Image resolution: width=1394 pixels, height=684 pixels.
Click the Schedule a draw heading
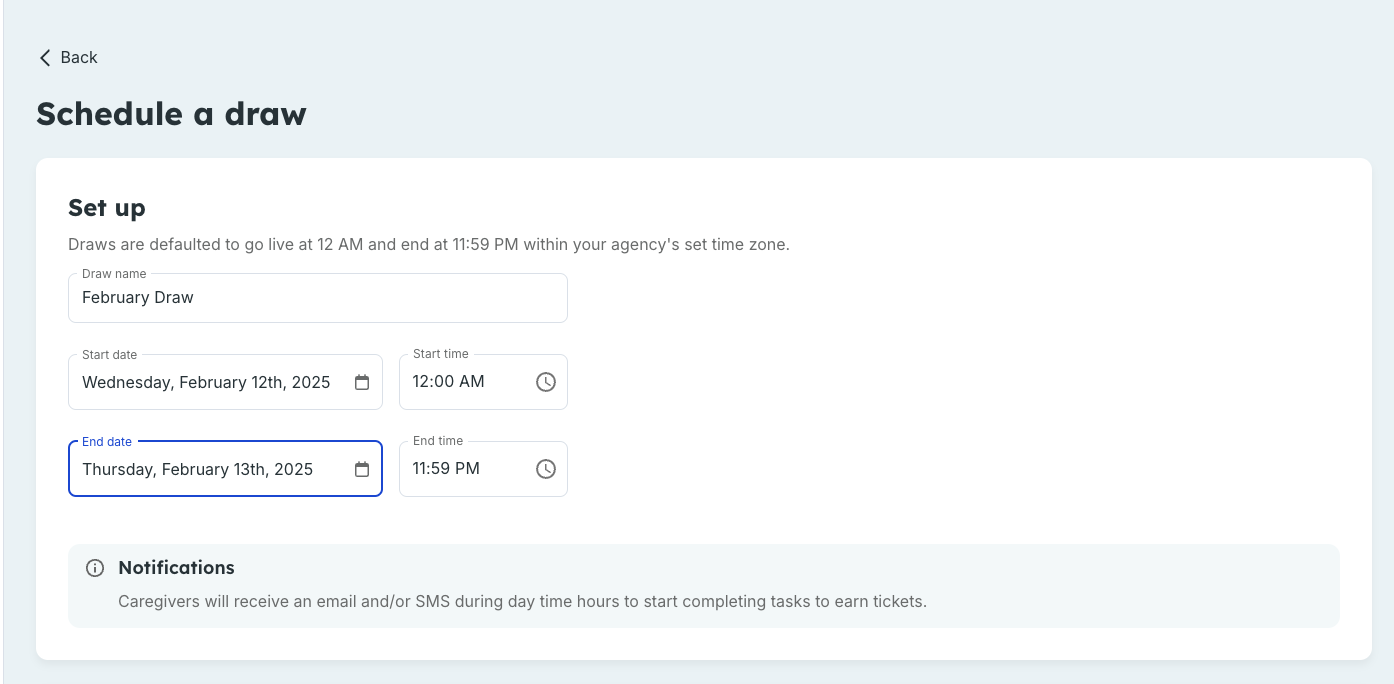(171, 114)
